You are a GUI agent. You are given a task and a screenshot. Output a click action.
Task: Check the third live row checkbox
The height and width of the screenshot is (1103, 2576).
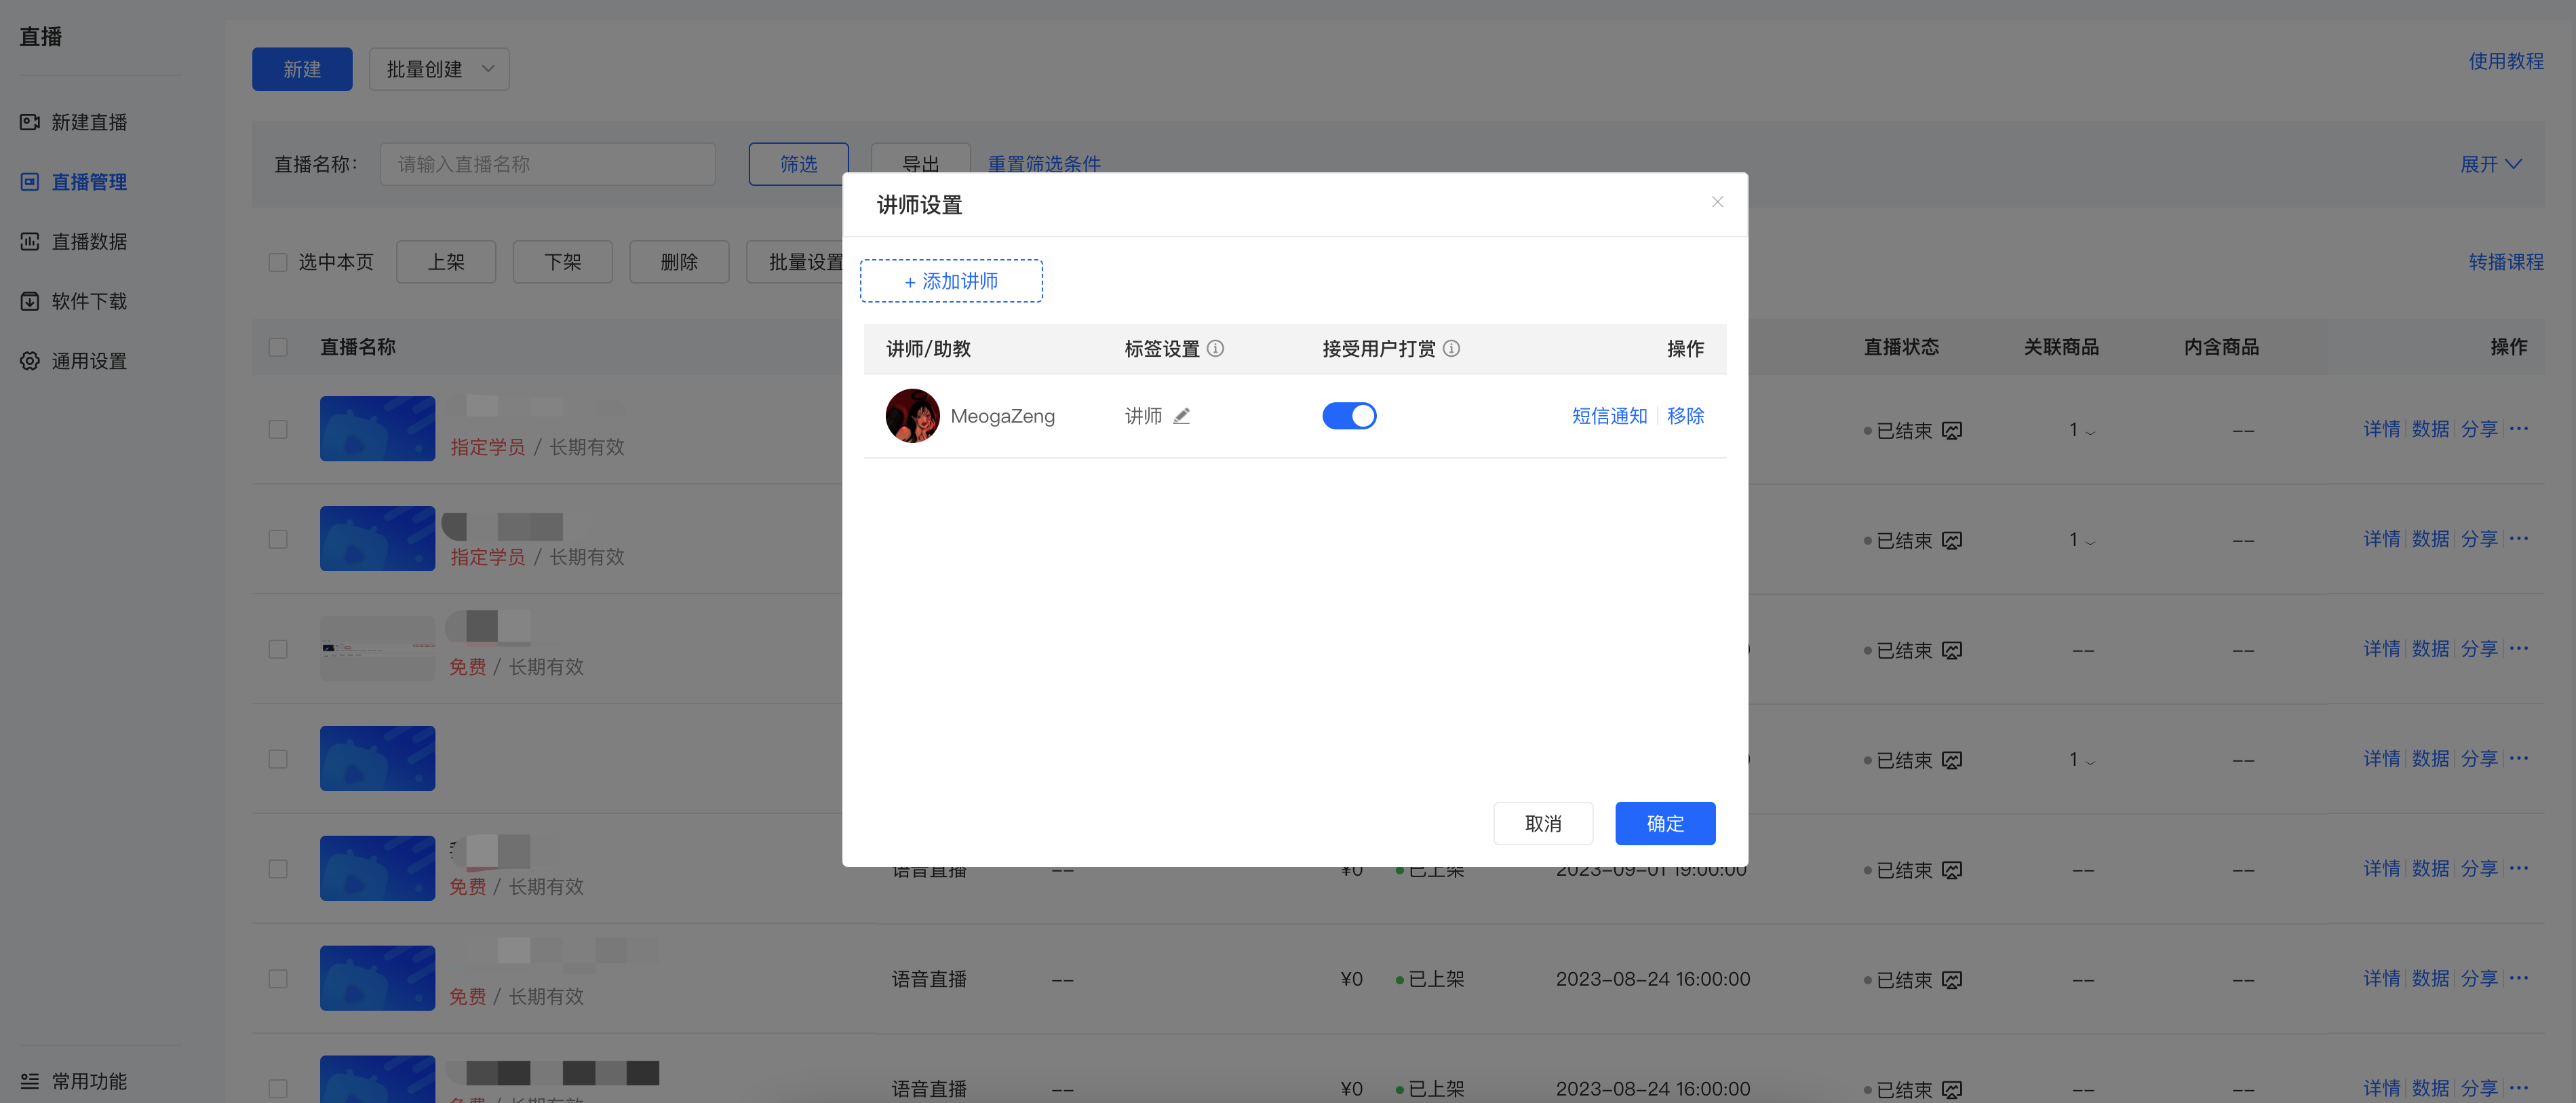278,649
